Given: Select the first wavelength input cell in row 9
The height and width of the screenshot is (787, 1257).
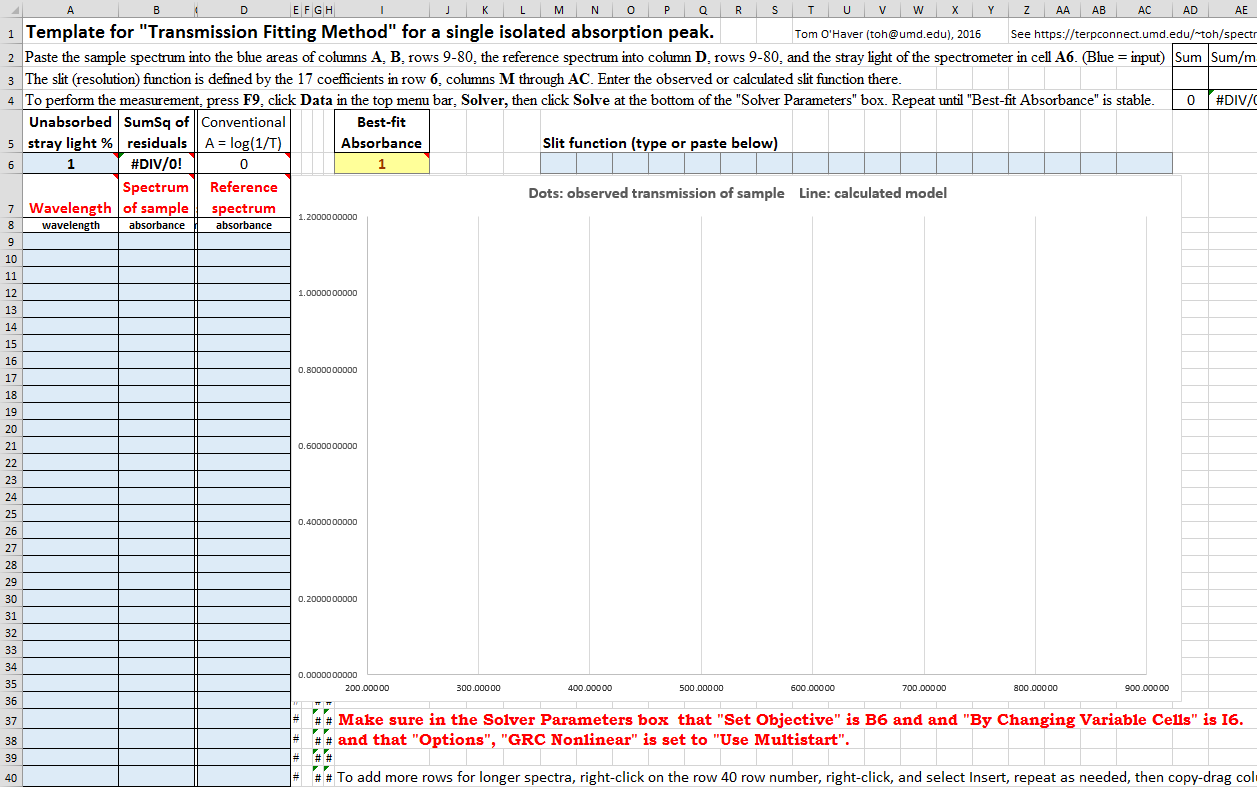Looking at the screenshot, I should coord(70,242).
